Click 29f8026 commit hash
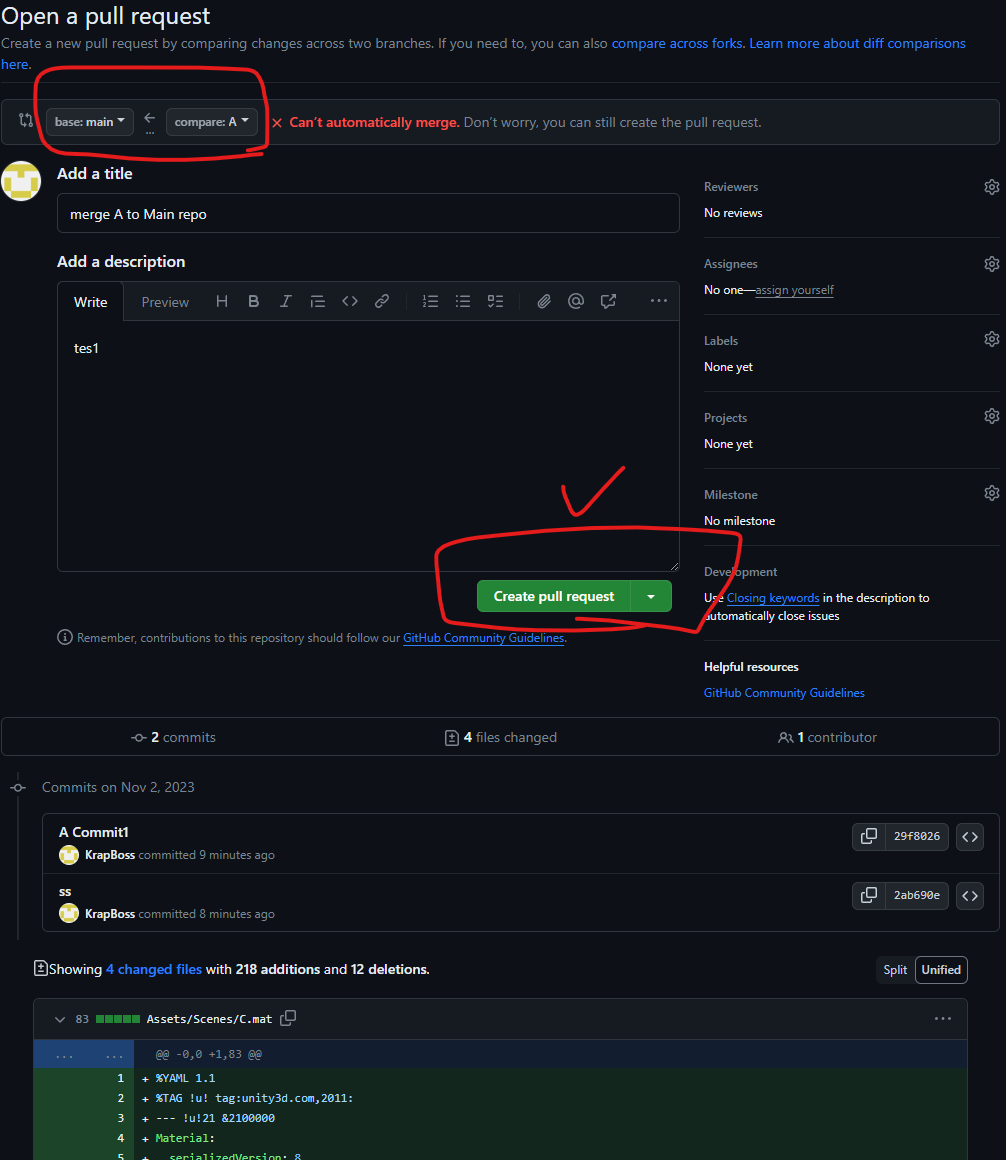 pos(916,837)
